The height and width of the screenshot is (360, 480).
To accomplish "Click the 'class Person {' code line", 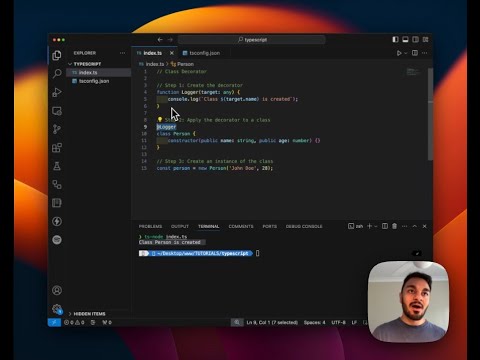I will click(x=176, y=134).
